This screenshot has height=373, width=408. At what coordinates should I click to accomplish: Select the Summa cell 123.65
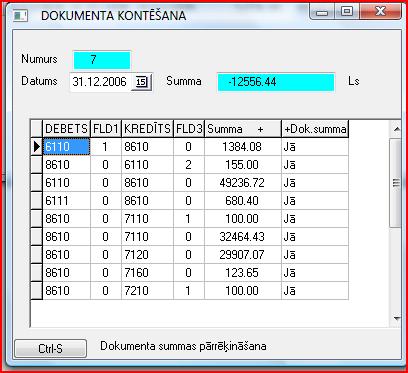point(243,273)
